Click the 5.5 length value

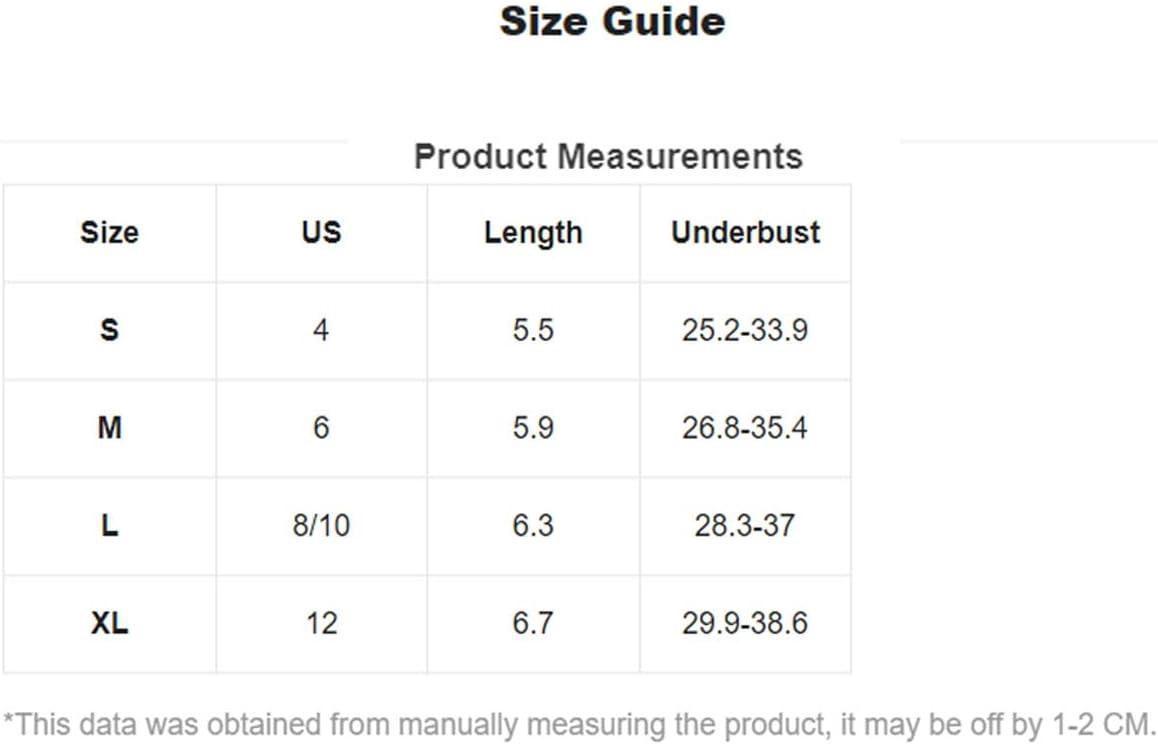[x=533, y=330]
